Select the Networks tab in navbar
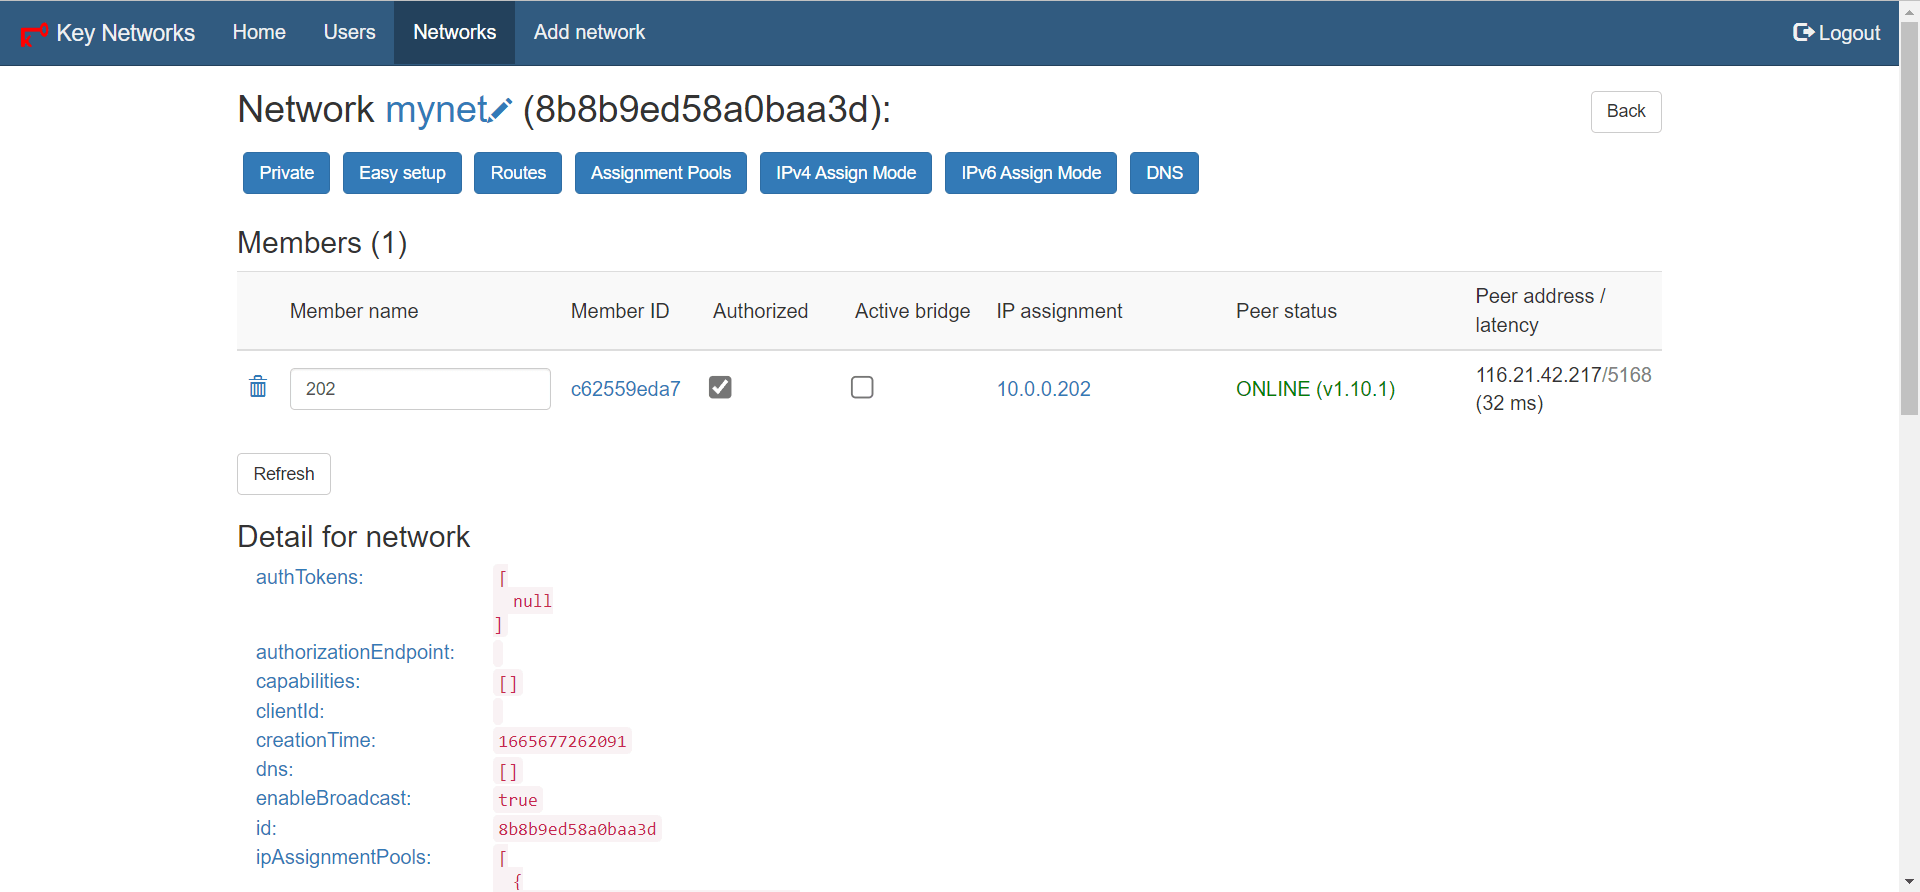 click(454, 33)
